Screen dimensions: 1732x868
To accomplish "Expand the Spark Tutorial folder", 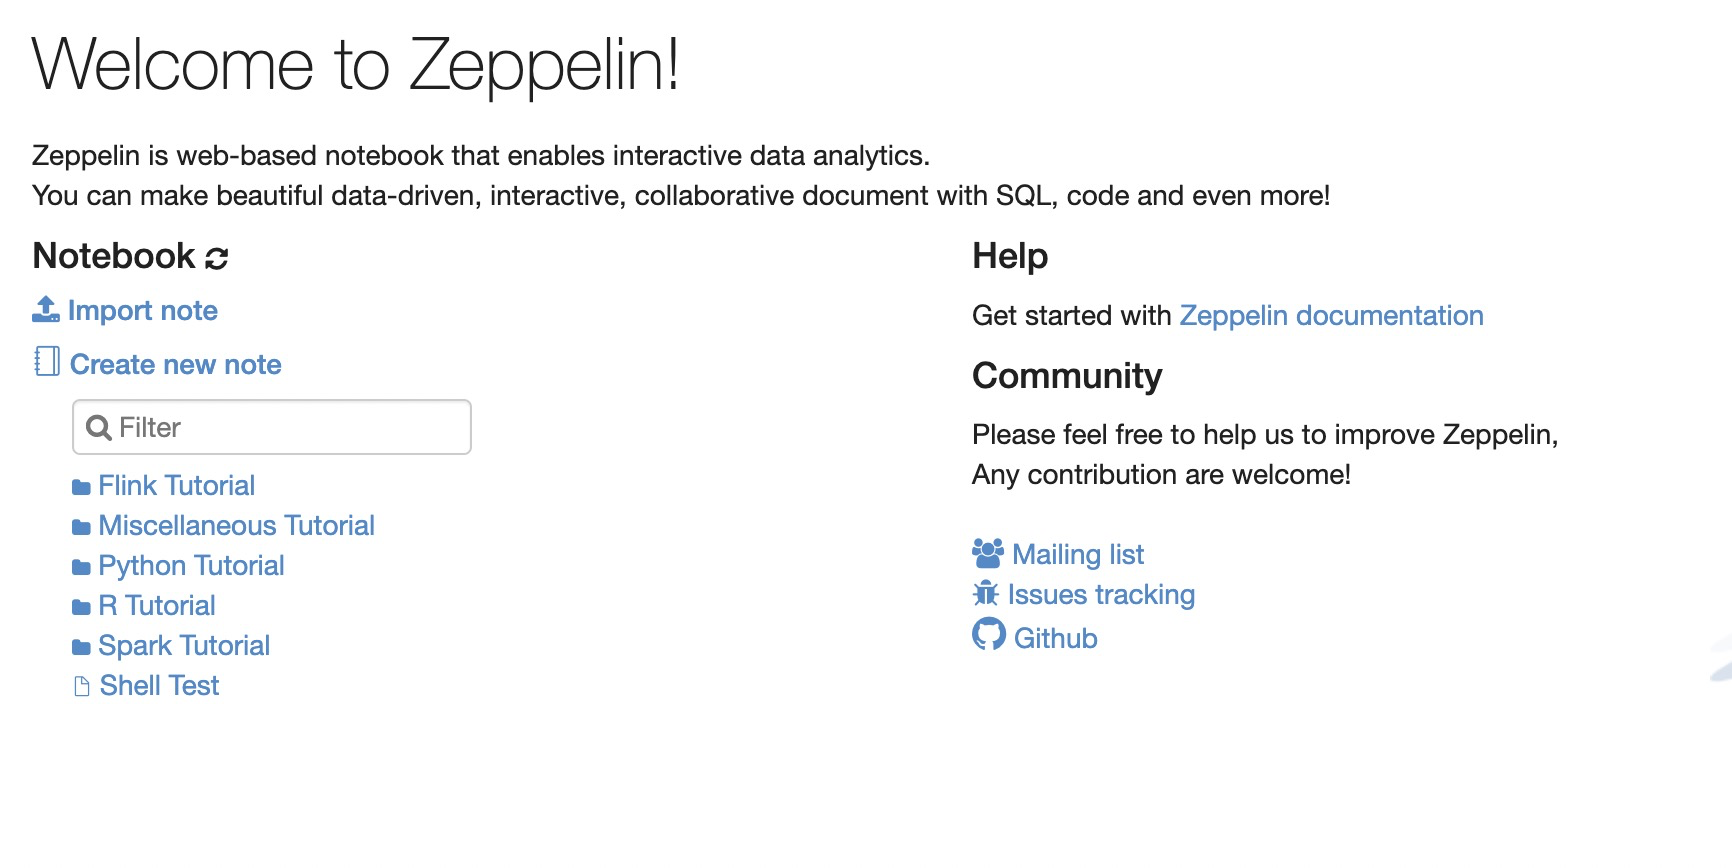I will click(x=184, y=646).
